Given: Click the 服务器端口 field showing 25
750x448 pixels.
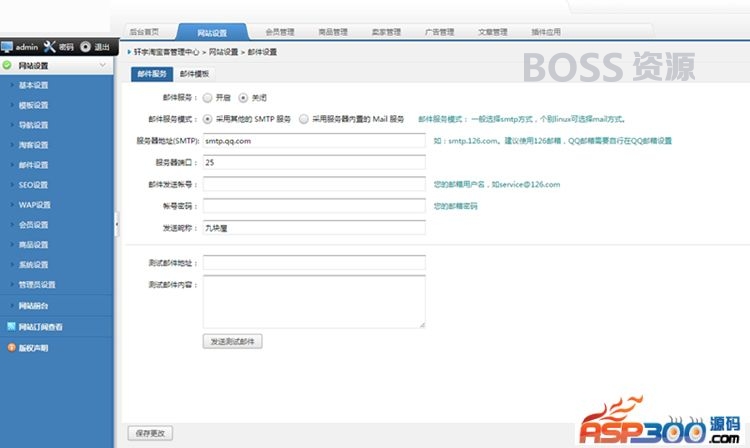Looking at the screenshot, I should pos(314,162).
